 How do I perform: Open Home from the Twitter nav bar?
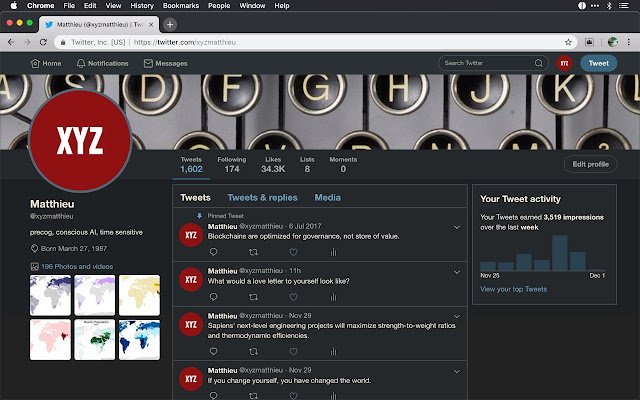point(46,63)
